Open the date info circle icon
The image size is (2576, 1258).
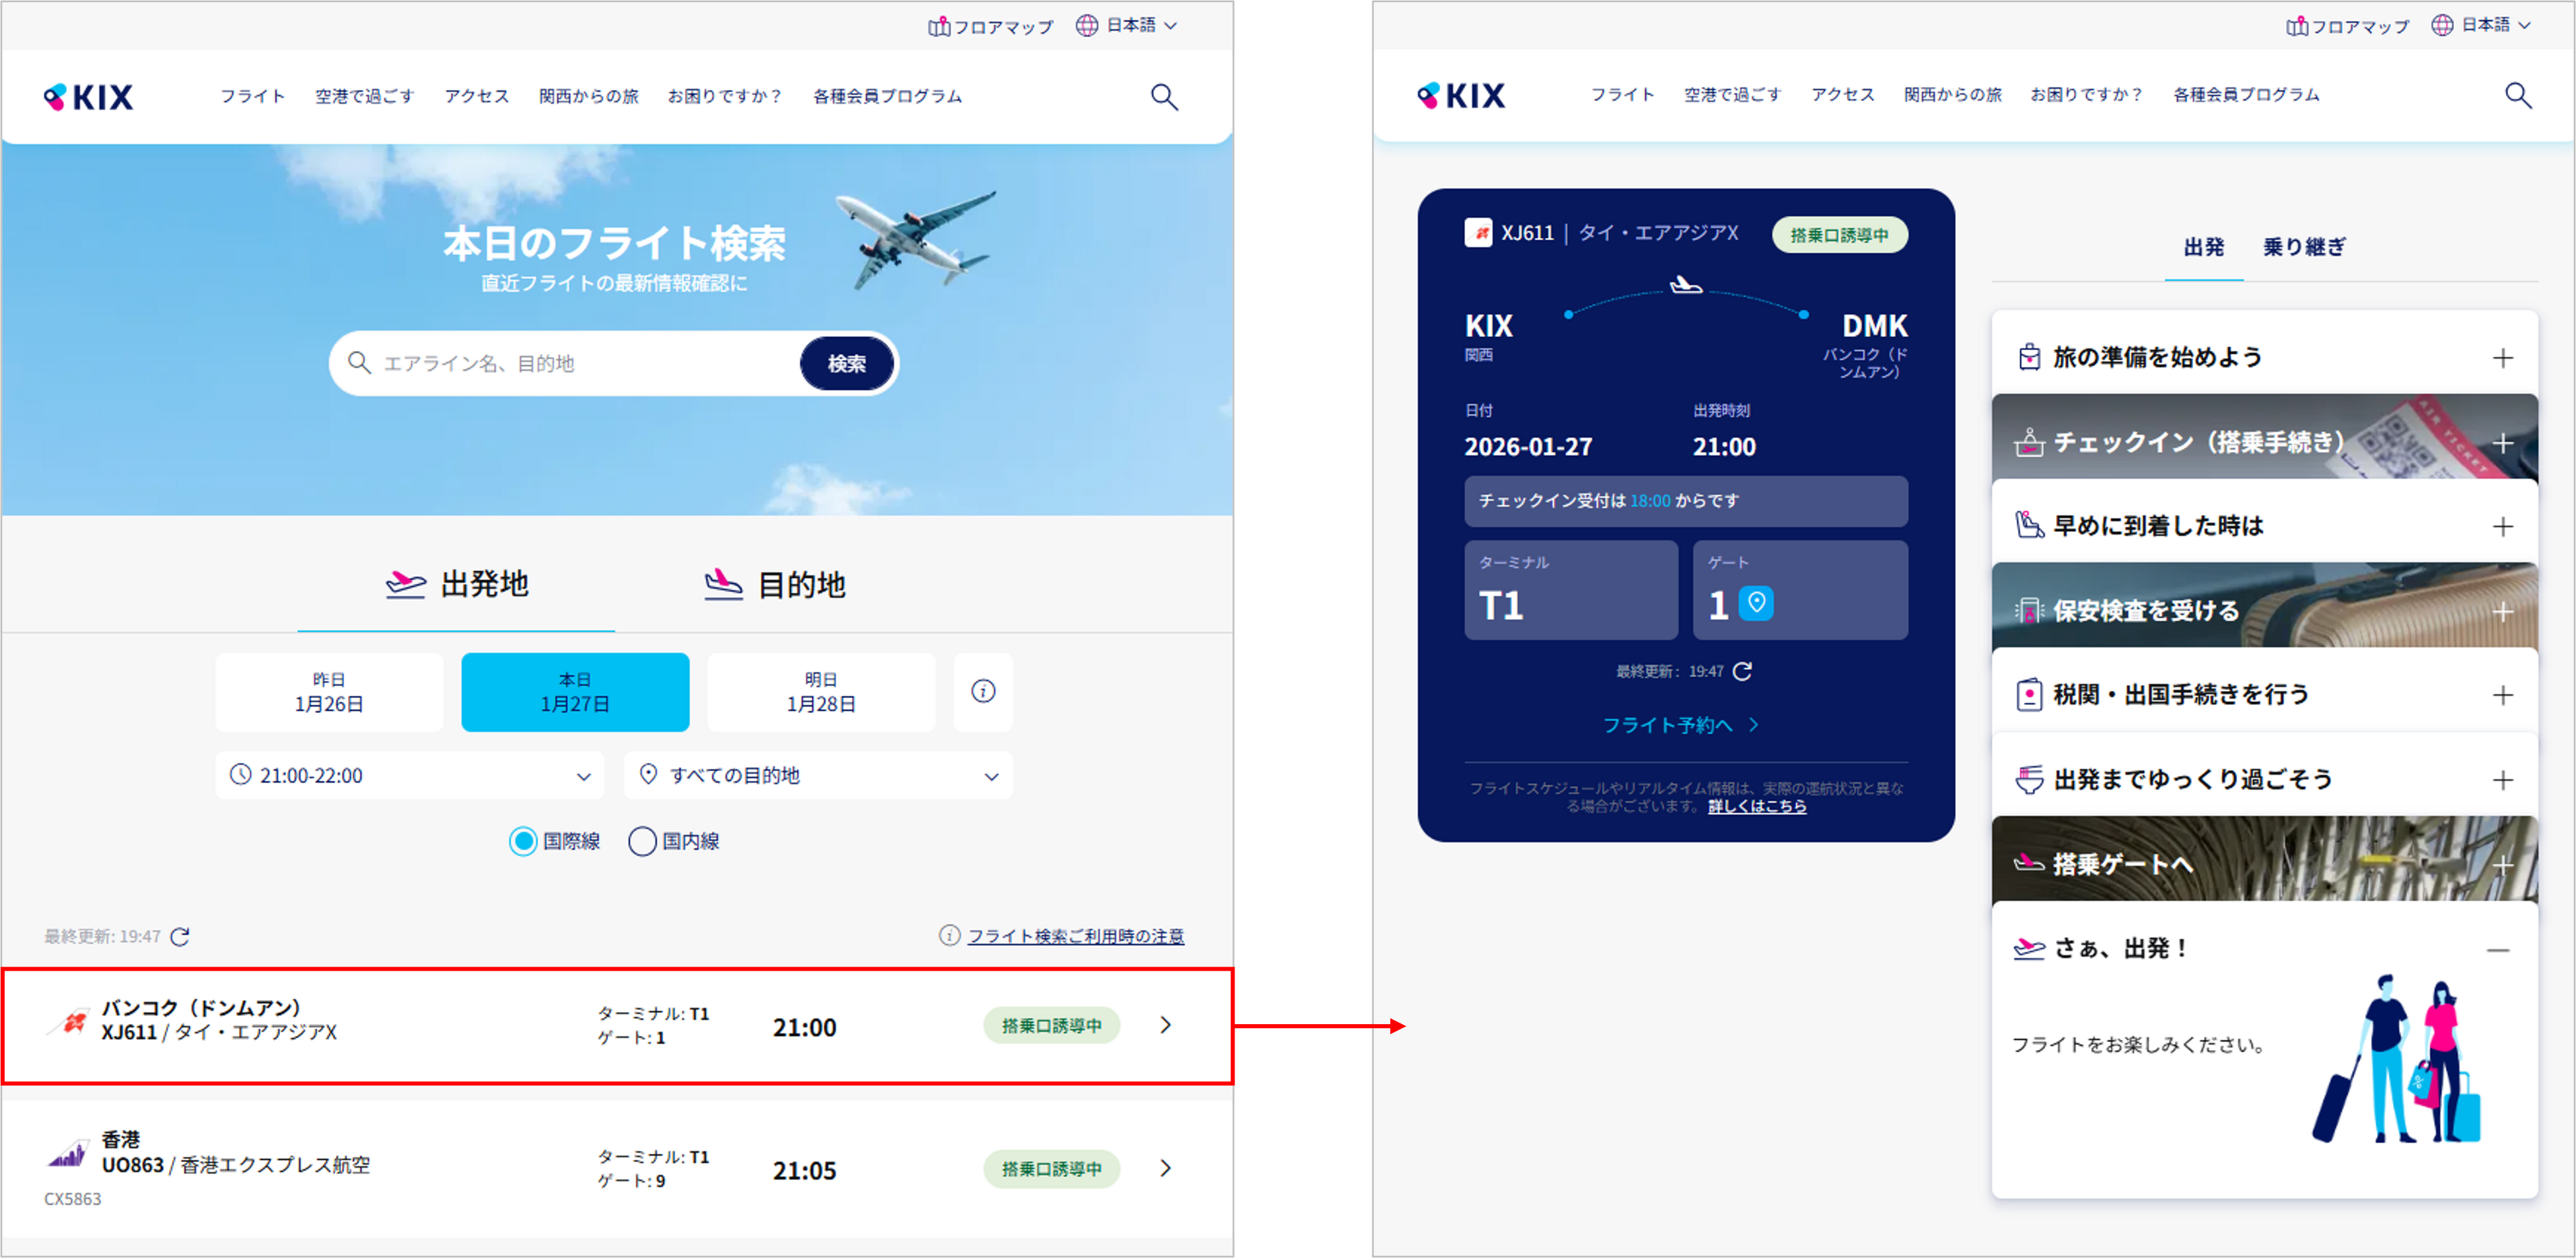[x=983, y=691]
